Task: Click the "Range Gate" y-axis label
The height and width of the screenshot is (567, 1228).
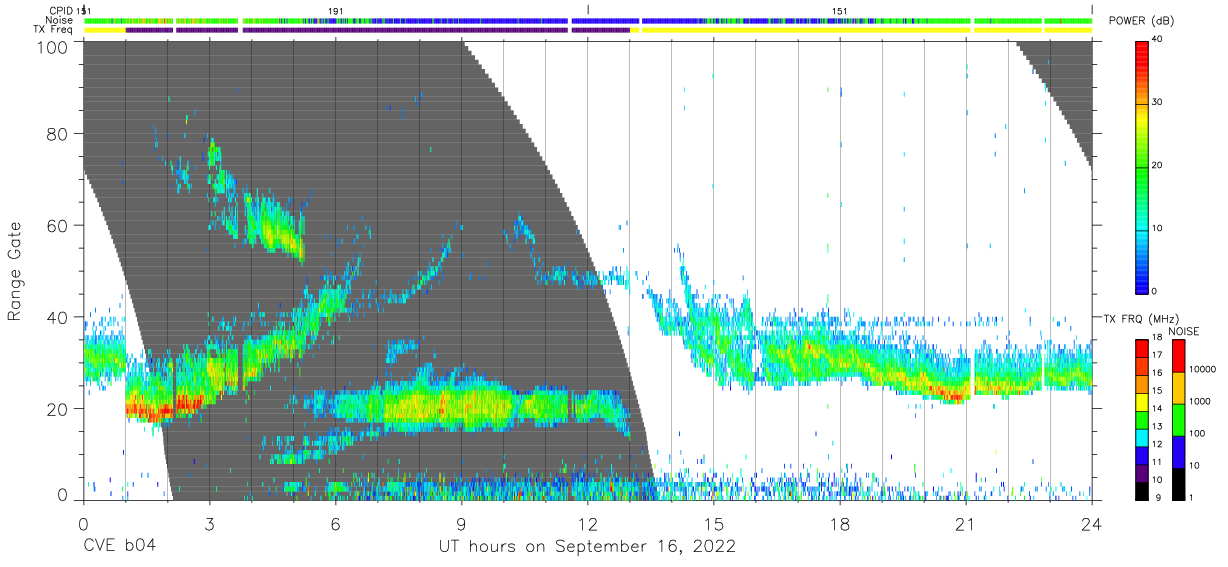Action: pos(16,270)
